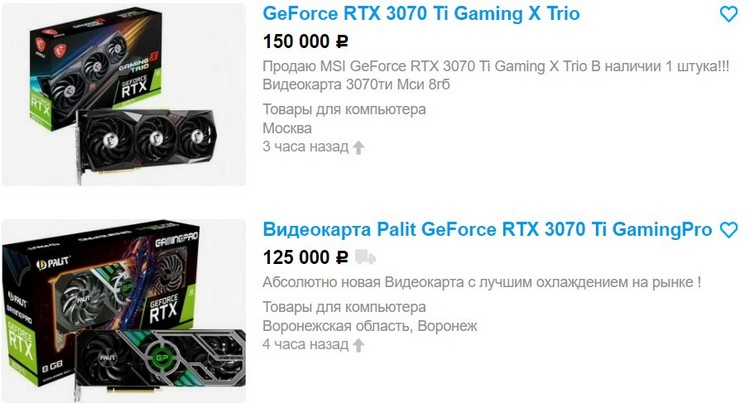This screenshot has height=408, width=750.
Task: Click the 125 000 ₽ price
Action: tap(306, 258)
